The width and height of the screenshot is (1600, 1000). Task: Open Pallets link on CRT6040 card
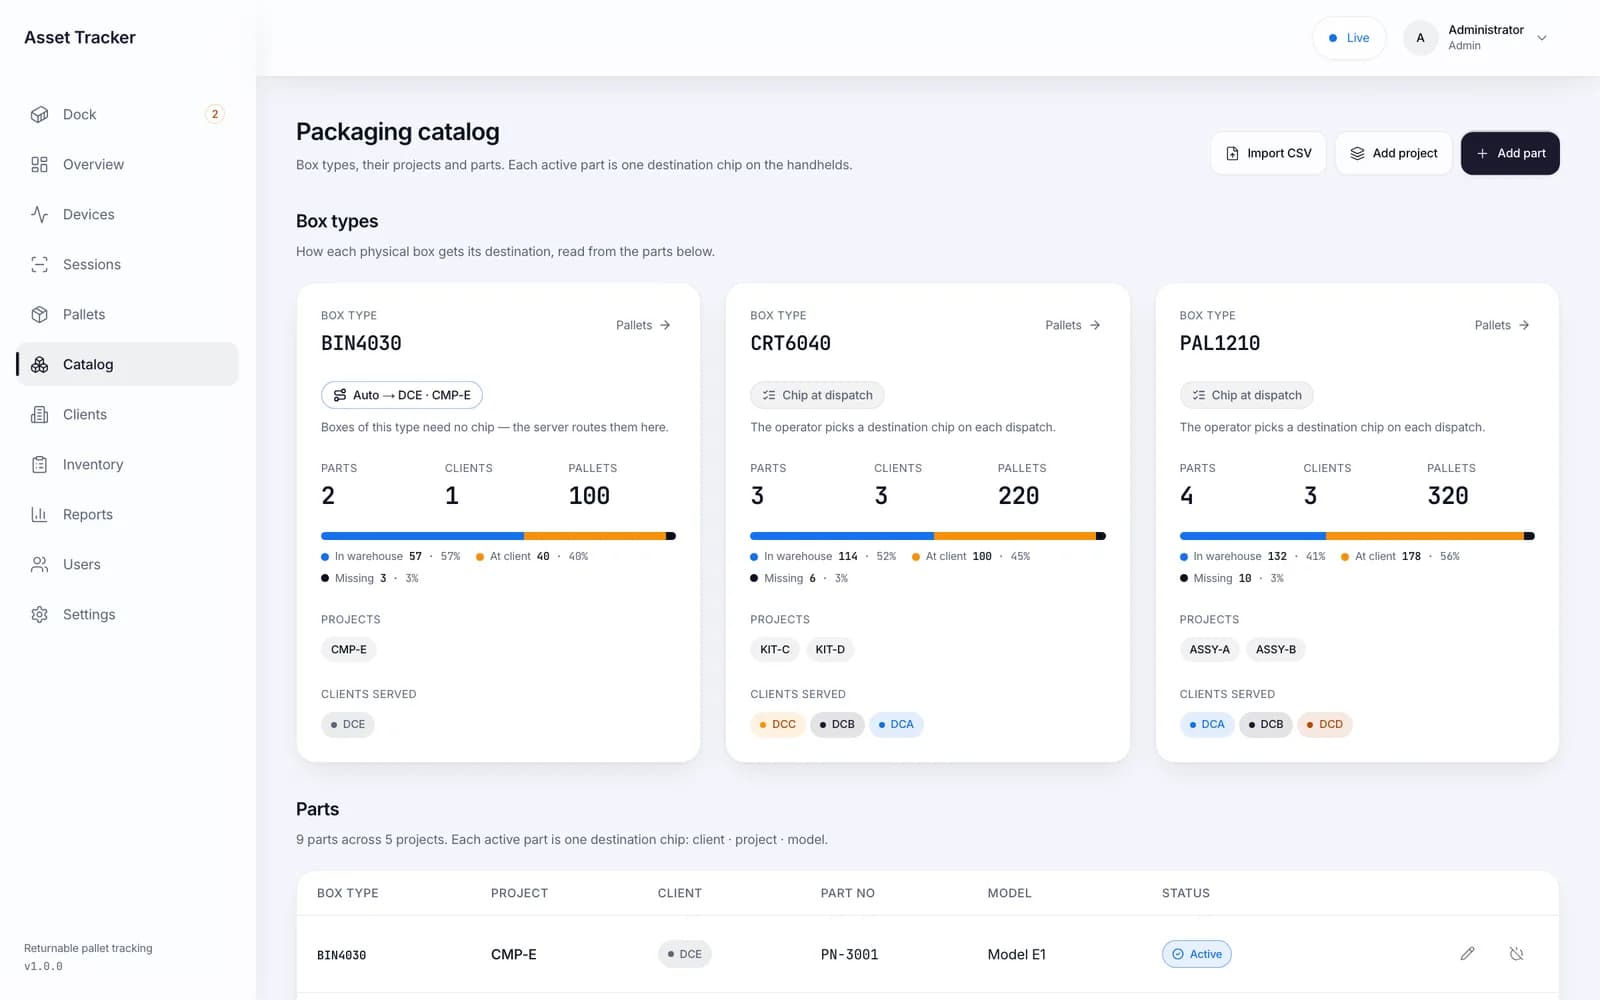click(x=1072, y=325)
